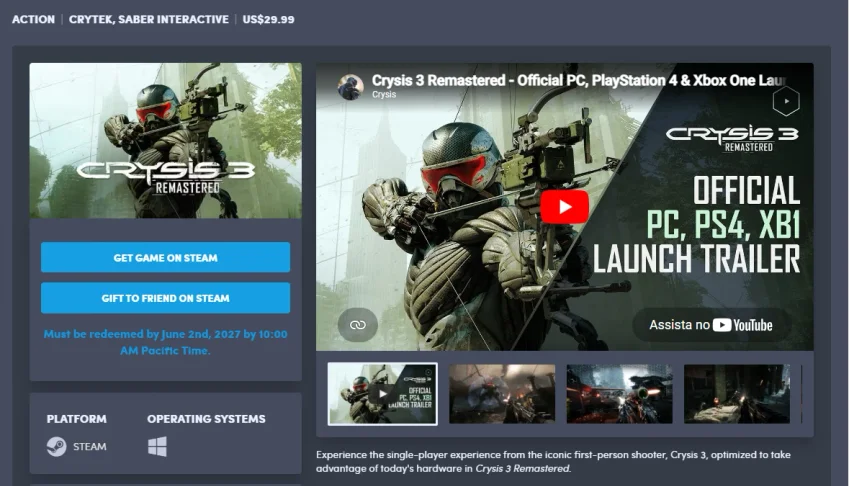Screen dimensions: 849x486
Task: Click the hexagon play icon in video corner
Action: [786, 101]
